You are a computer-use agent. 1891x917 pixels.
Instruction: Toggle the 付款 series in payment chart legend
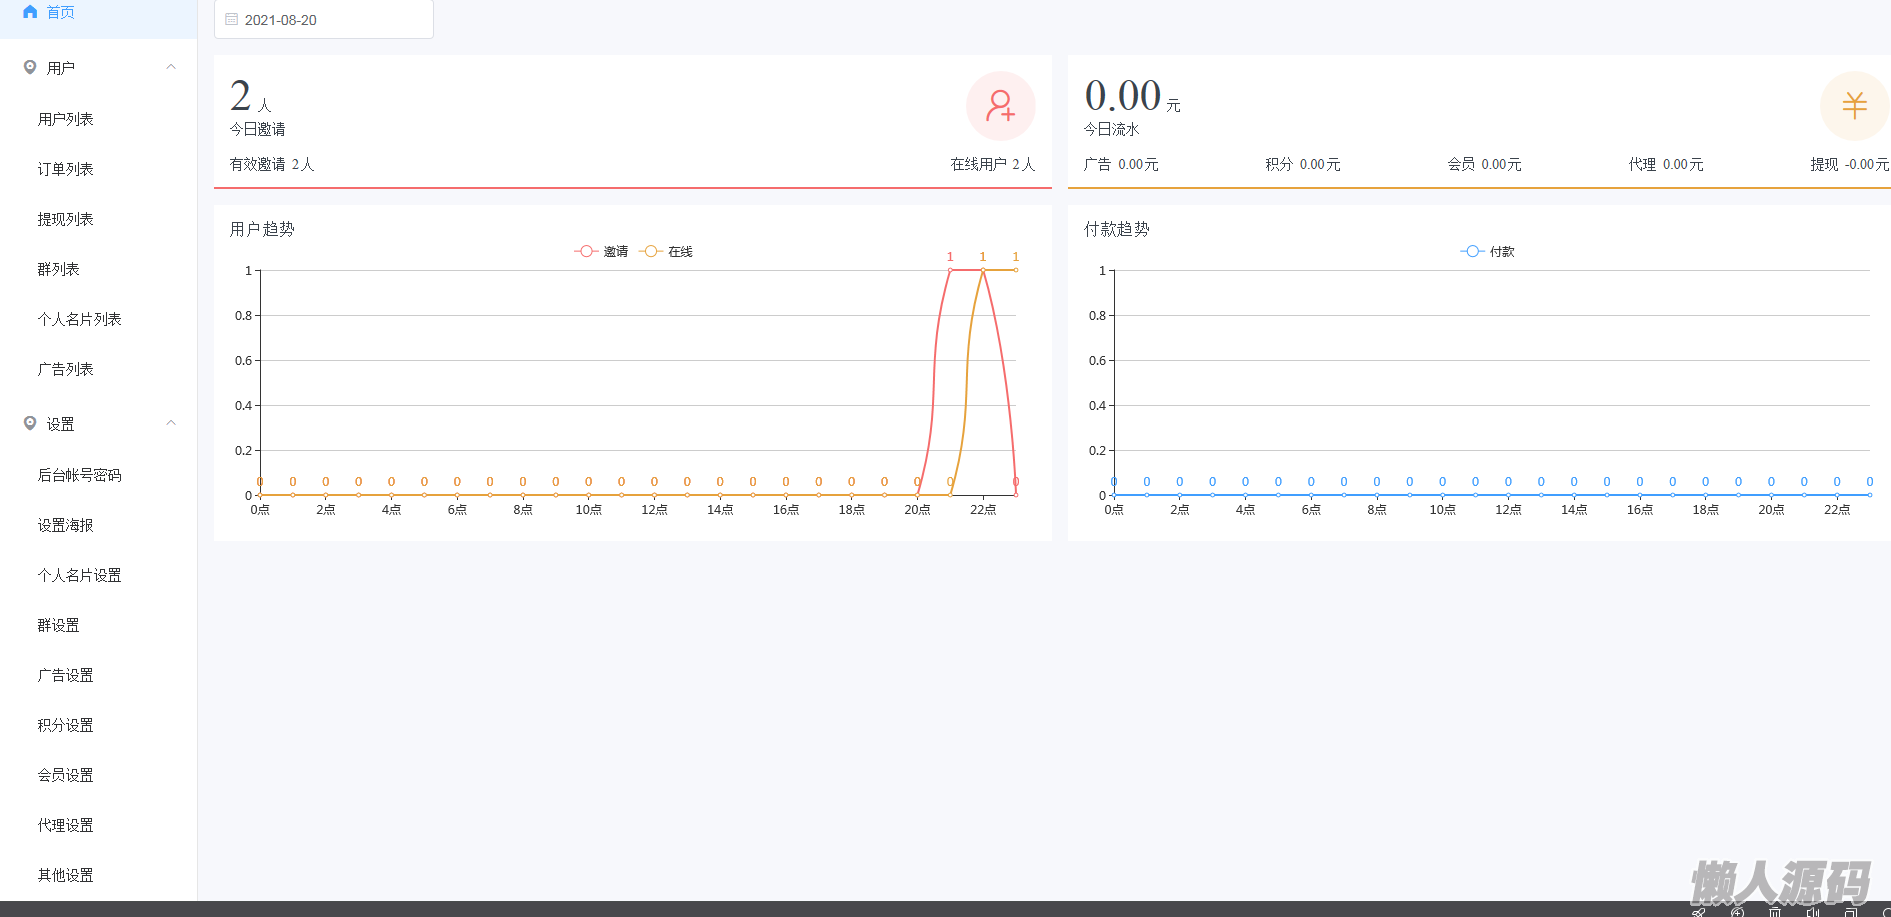point(1488,251)
